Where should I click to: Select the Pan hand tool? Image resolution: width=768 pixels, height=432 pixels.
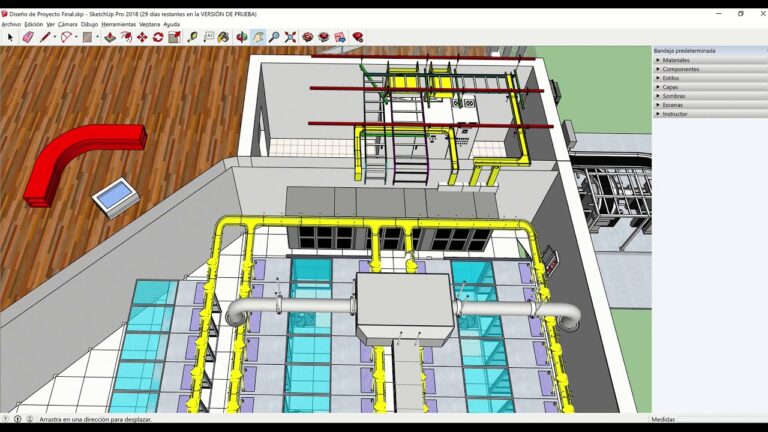(x=258, y=37)
